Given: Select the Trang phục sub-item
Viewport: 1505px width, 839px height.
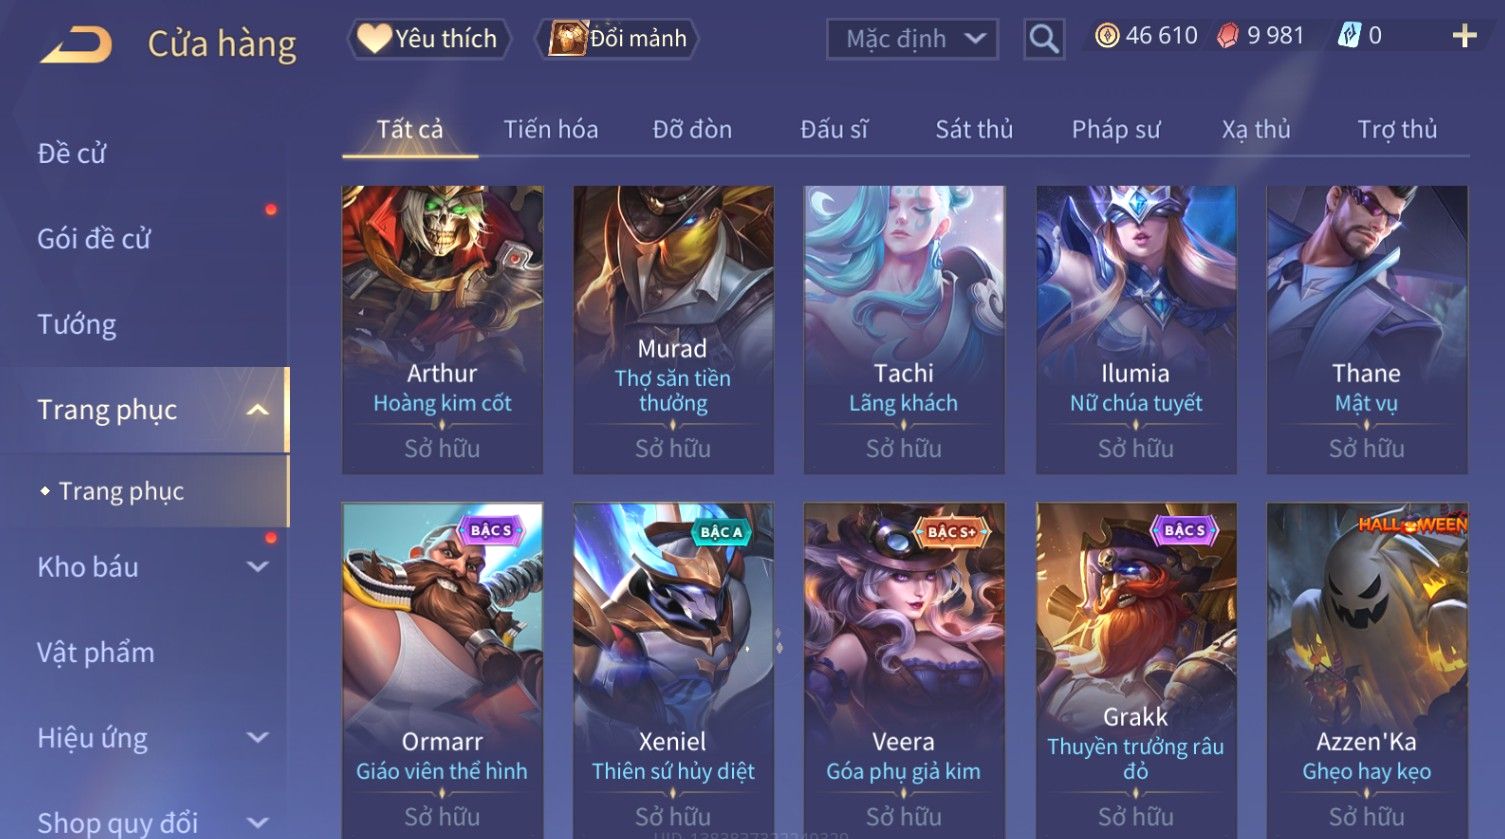Looking at the screenshot, I should tap(121, 491).
